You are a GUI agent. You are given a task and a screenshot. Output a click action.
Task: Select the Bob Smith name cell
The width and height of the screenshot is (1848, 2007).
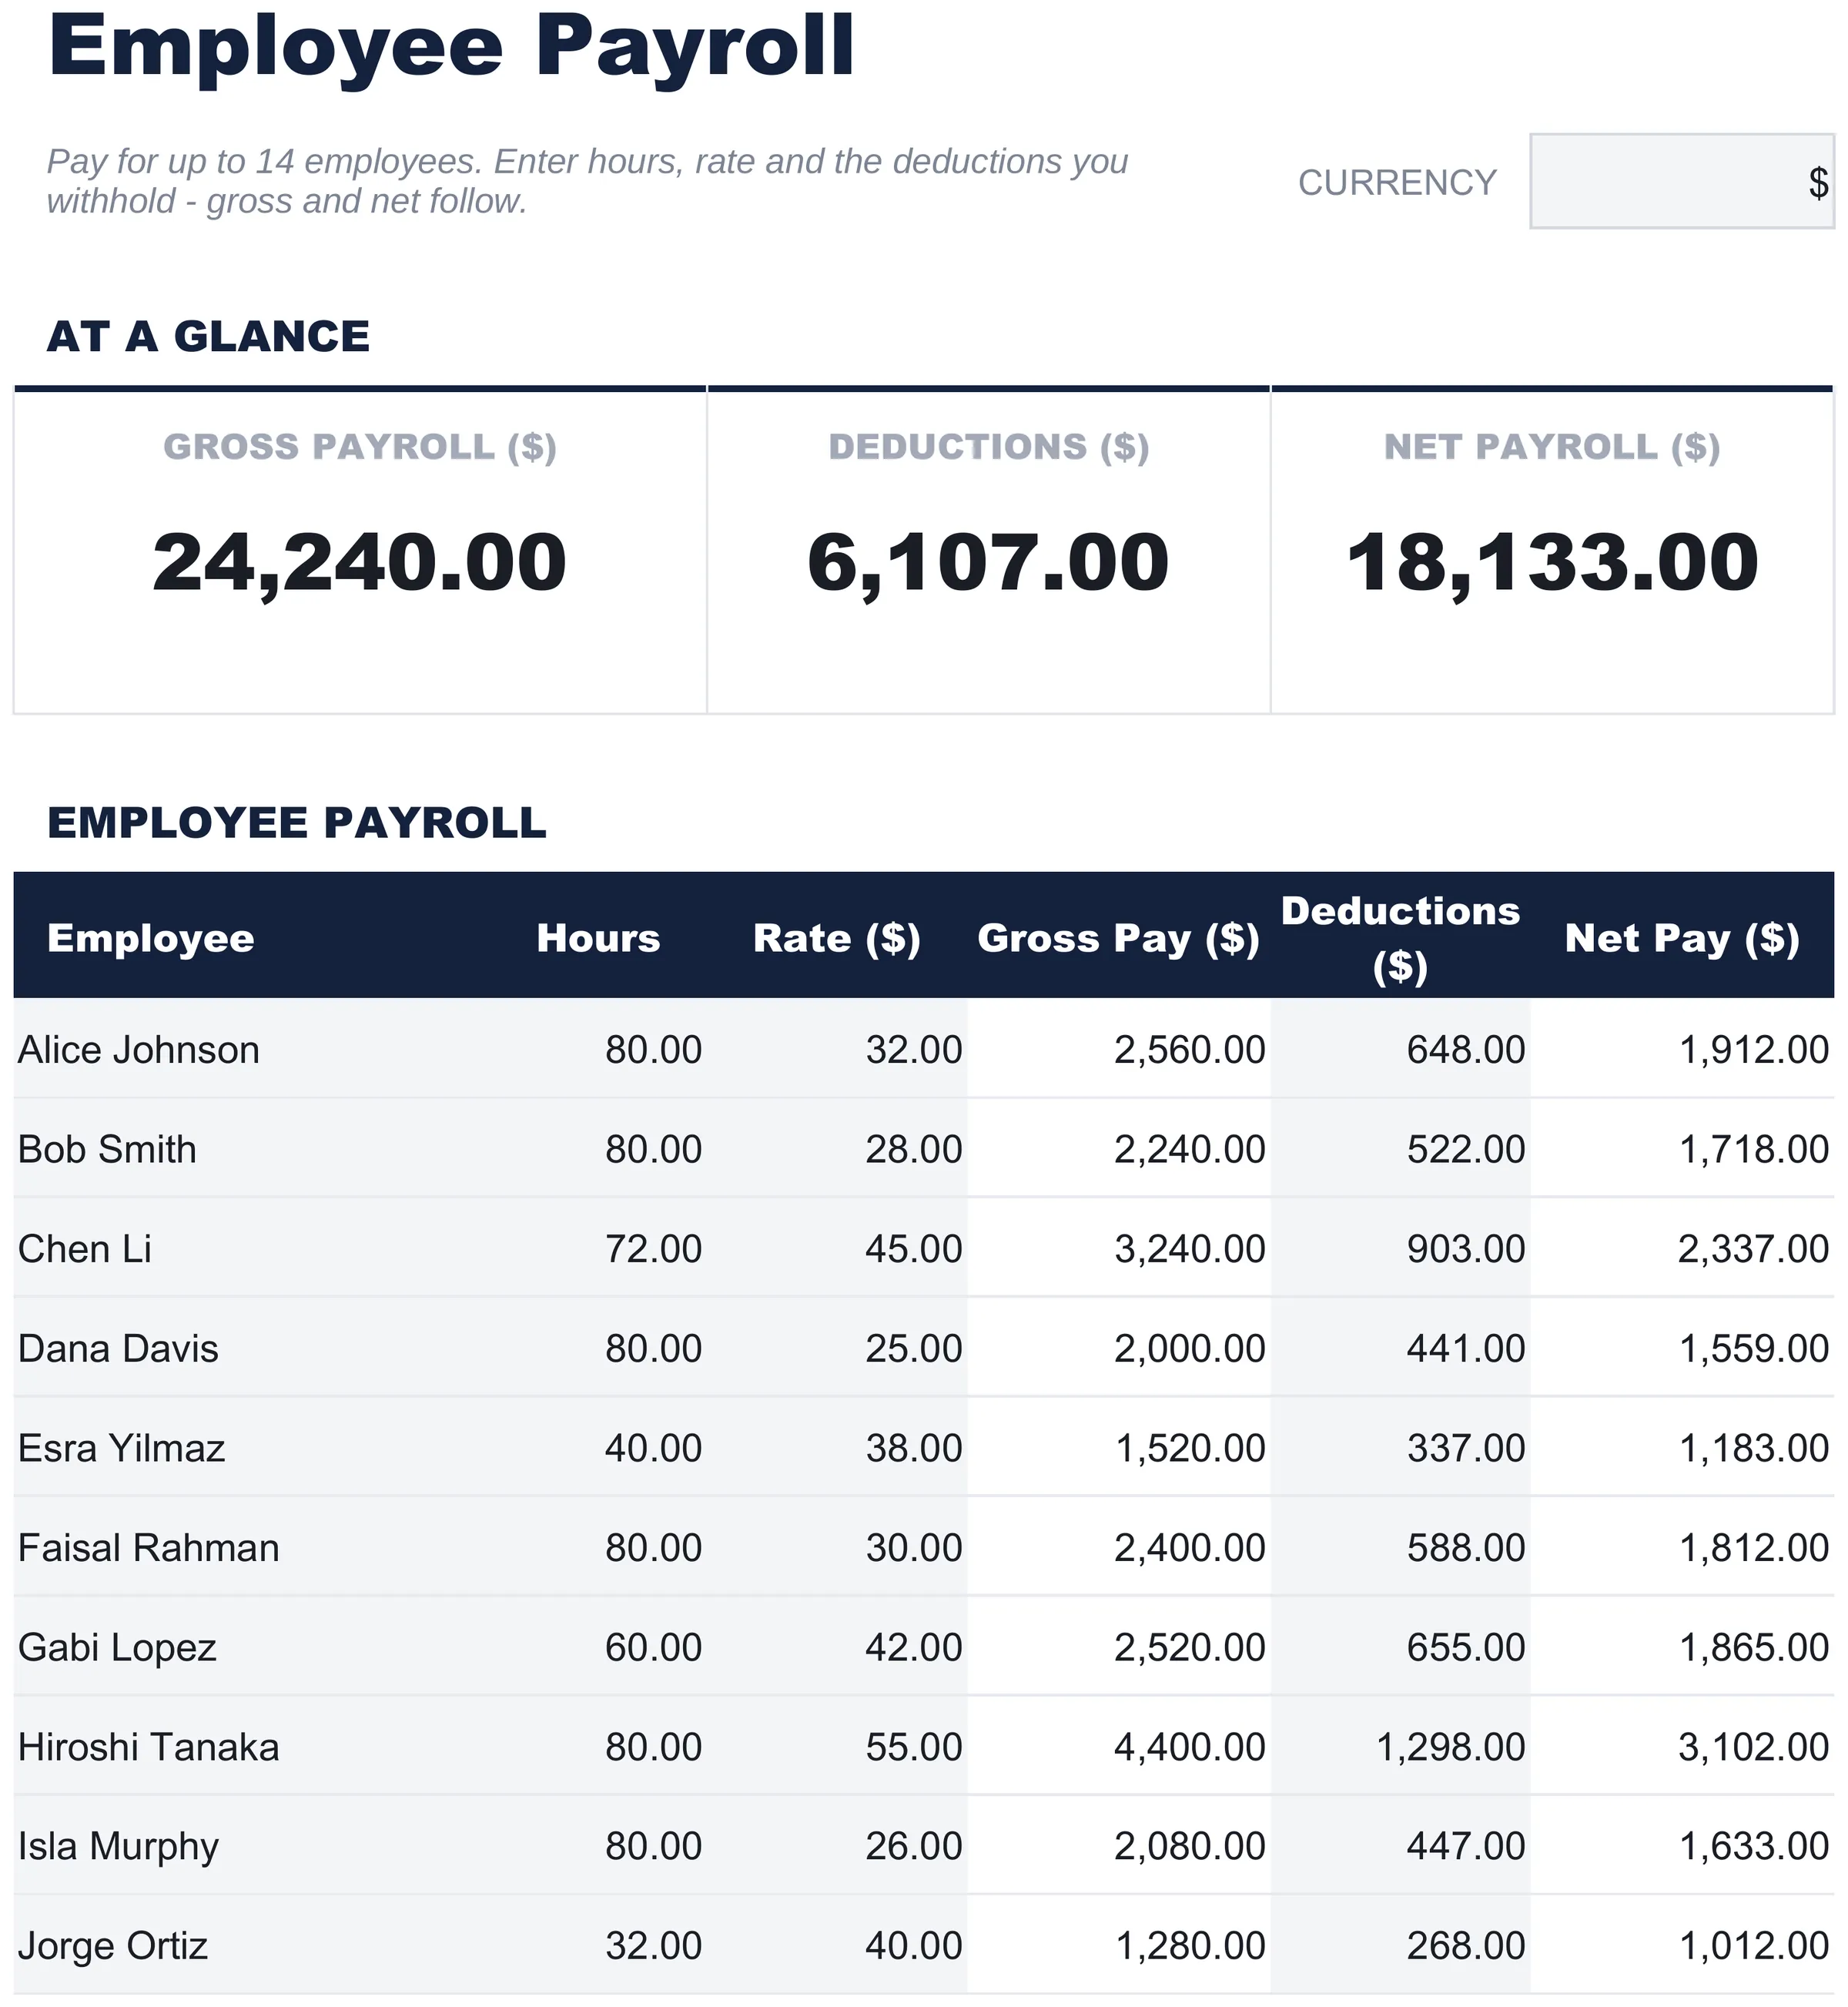point(107,1149)
